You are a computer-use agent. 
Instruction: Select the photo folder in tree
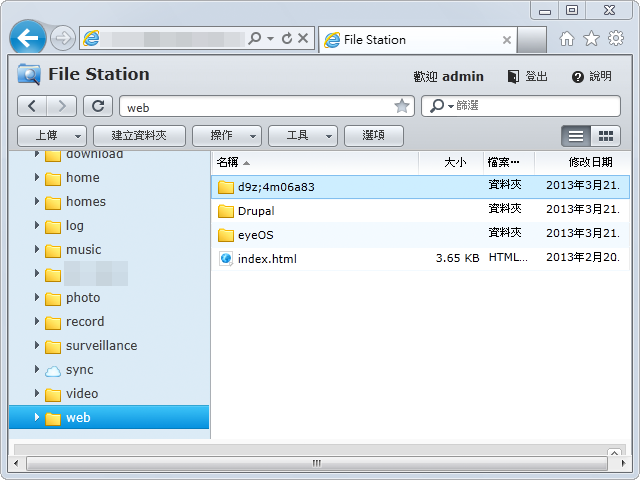pos(83,298)
